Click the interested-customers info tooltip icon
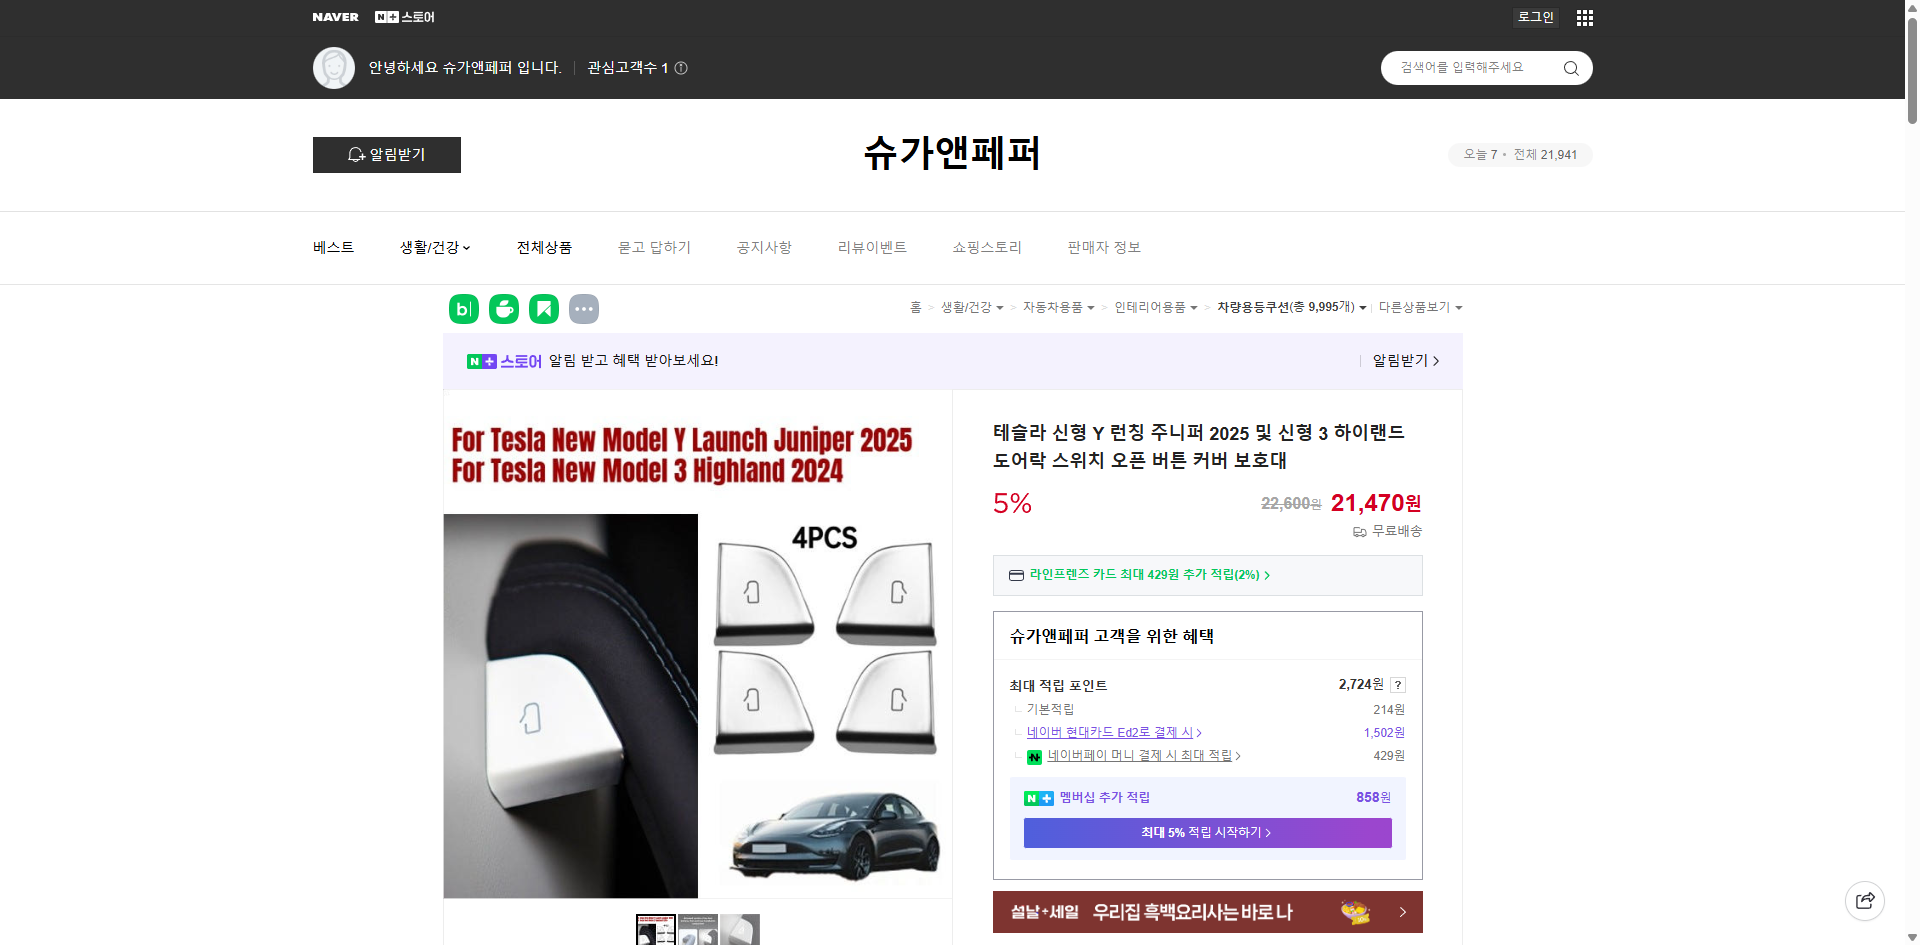Viewport: 1920px width, 945px height. 681,68
